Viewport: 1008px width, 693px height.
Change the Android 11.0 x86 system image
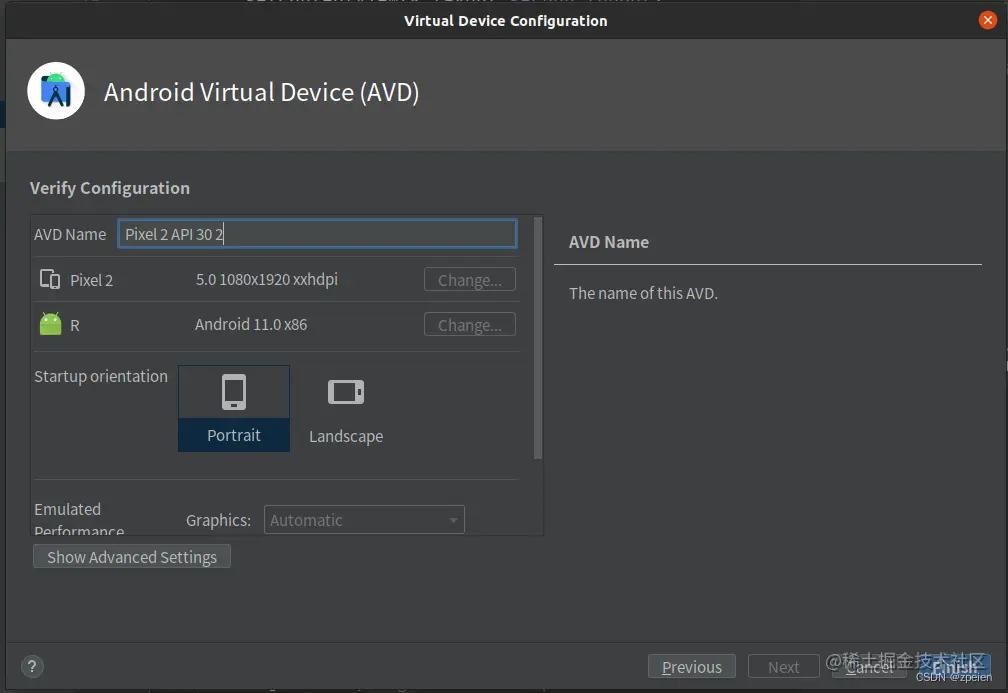(x=470, y=325)
